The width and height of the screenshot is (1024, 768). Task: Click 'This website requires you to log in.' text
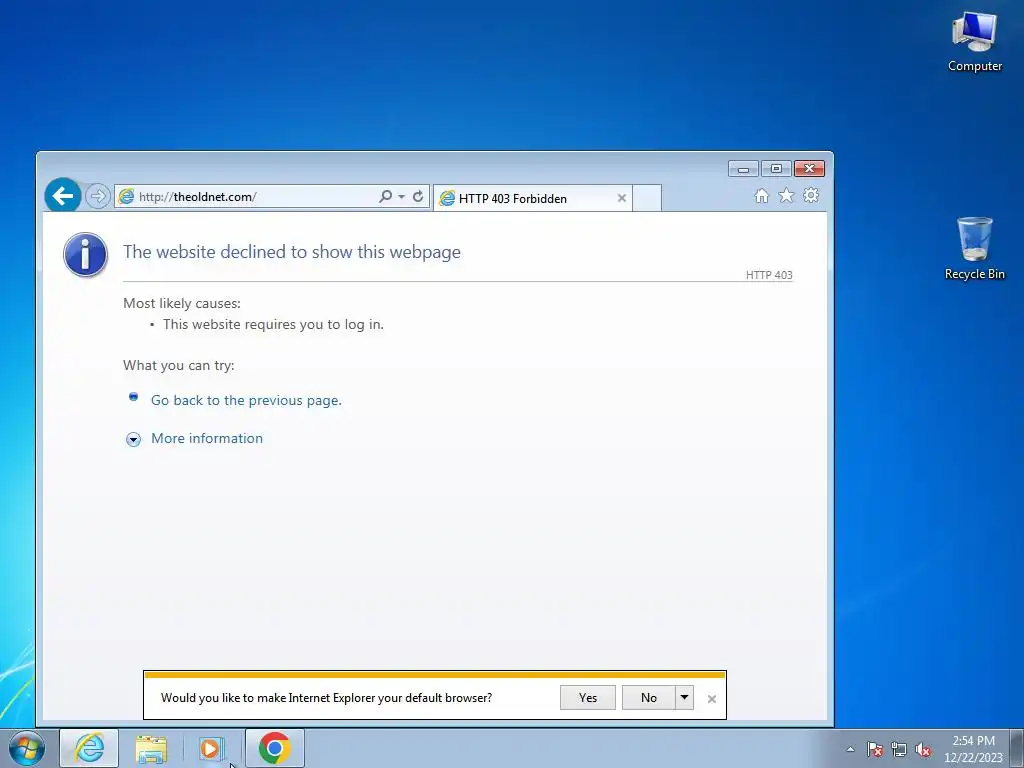[x=273, y=325]
